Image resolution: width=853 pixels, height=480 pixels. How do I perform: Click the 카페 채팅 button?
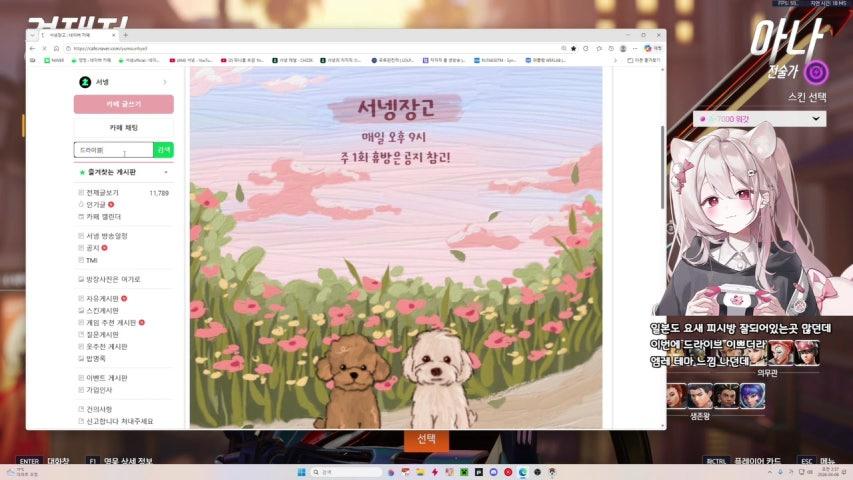tap(123, 128)
